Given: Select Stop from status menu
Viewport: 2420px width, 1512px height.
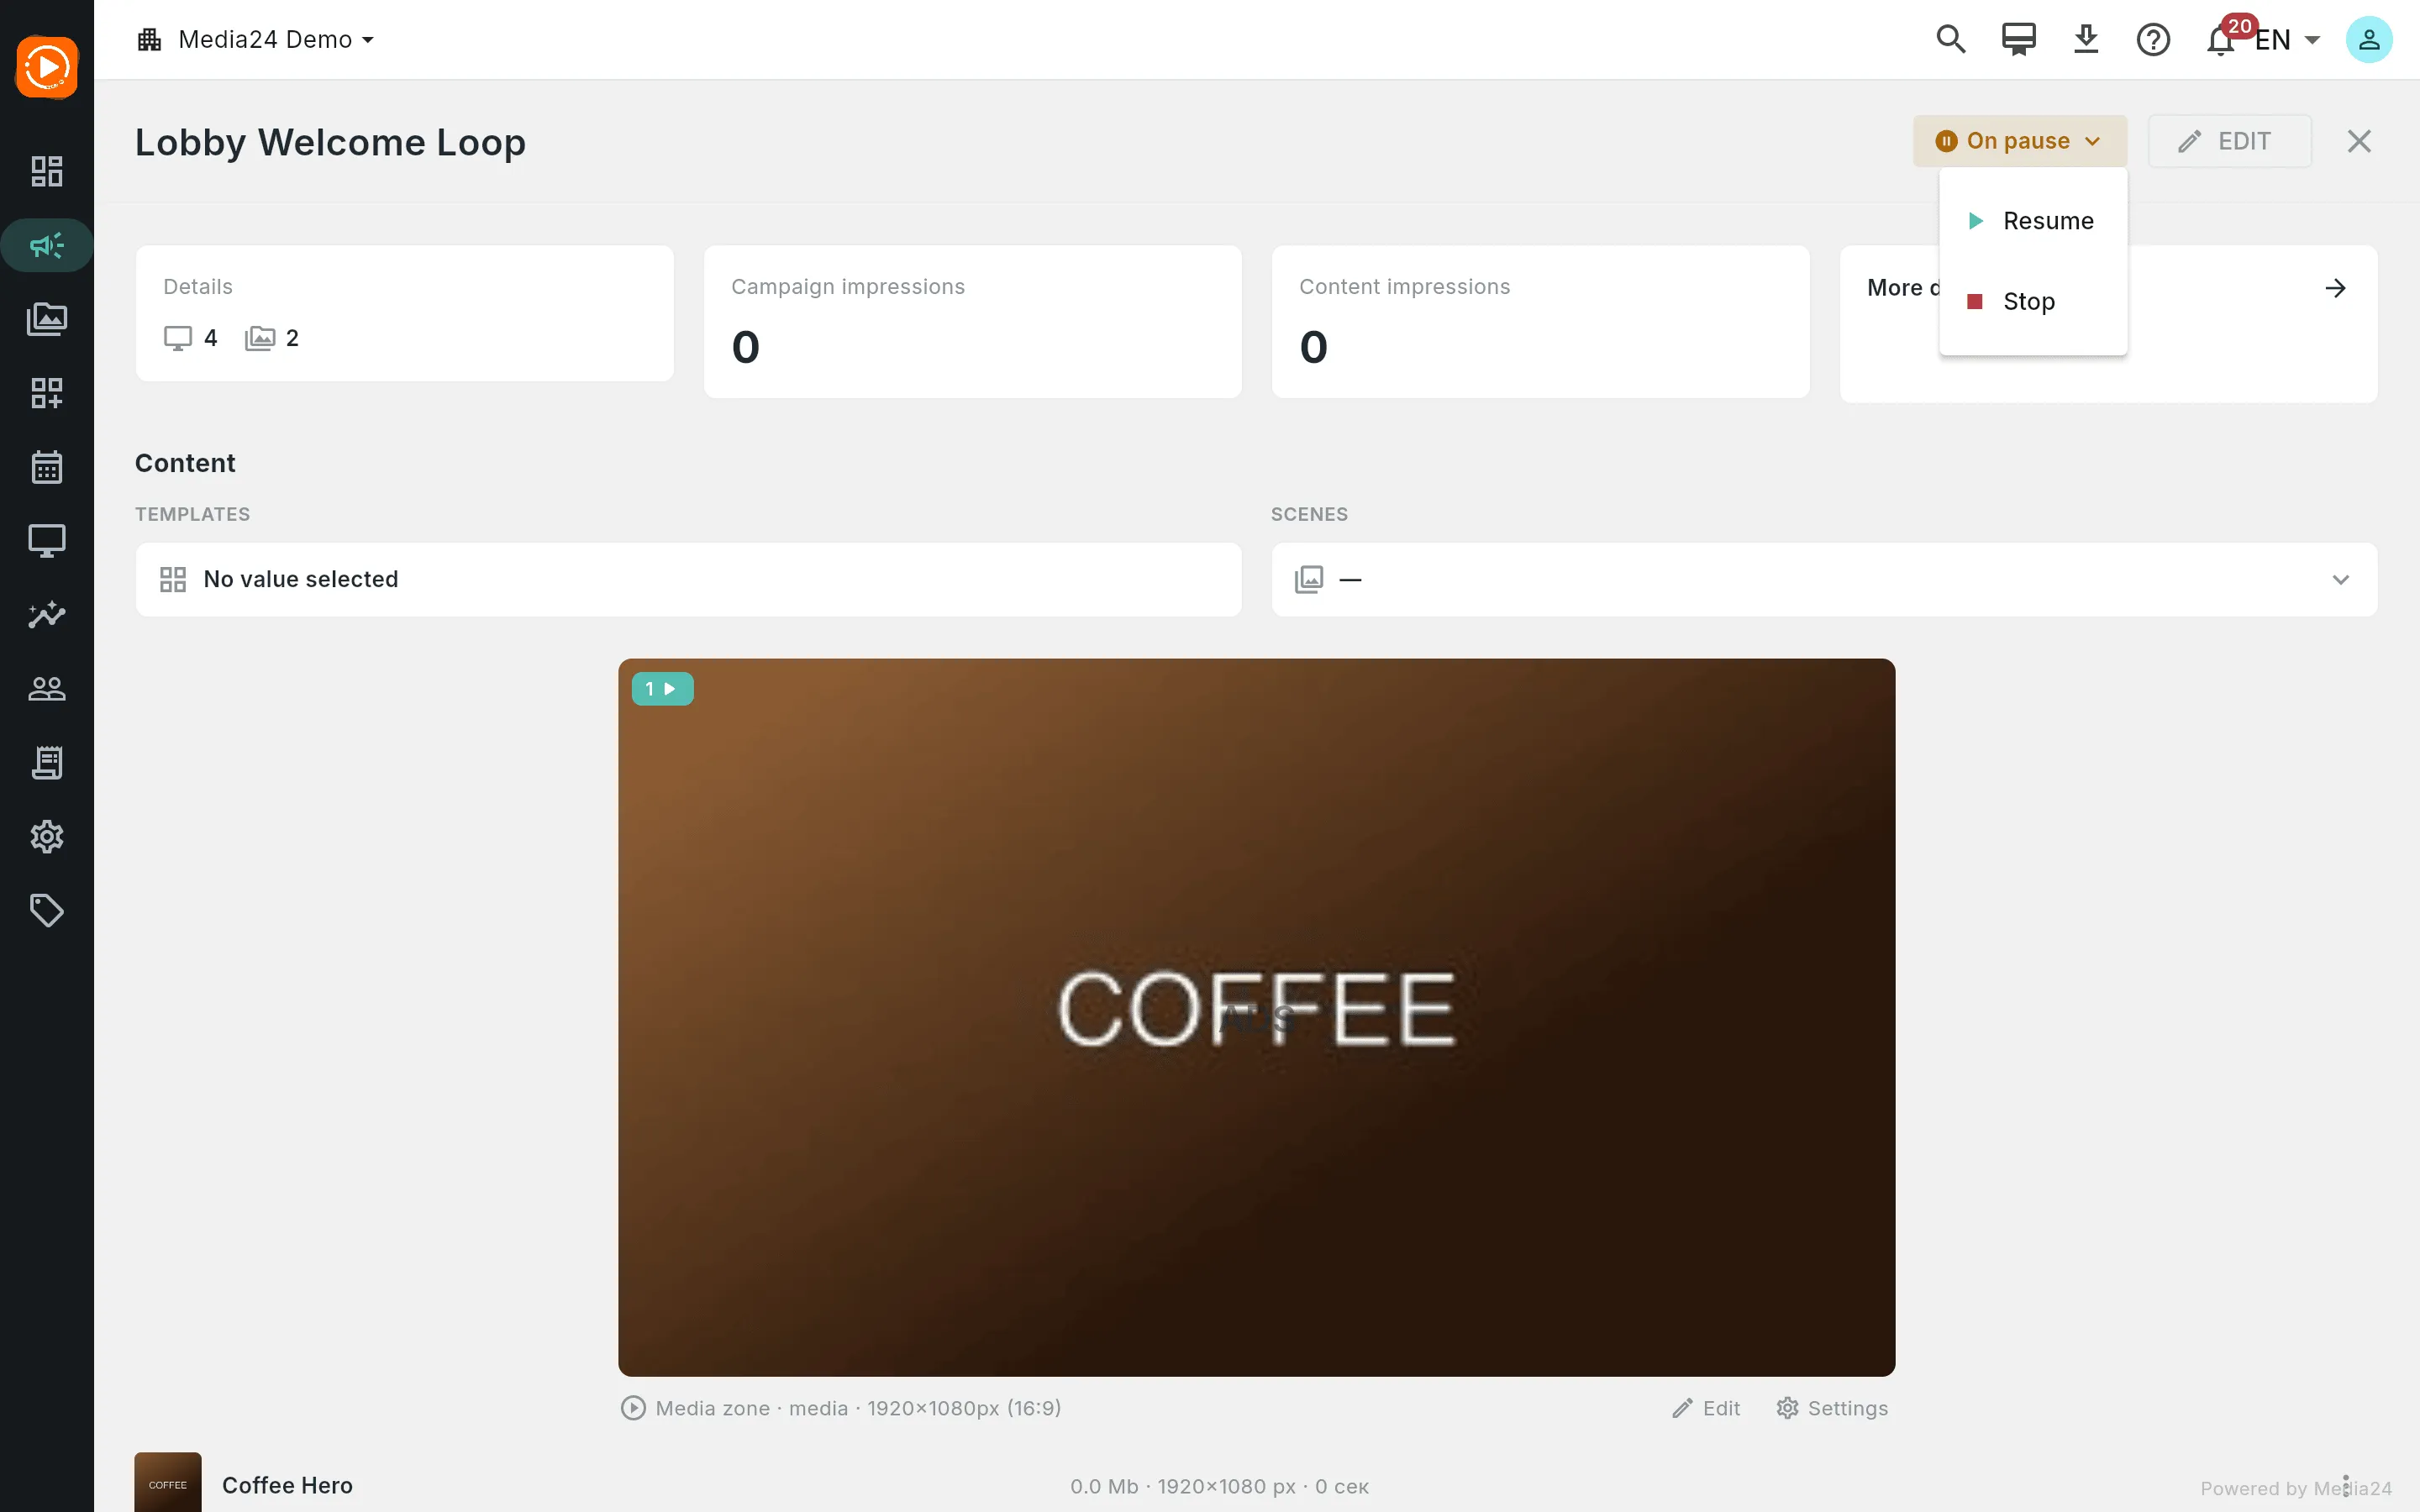Looking at the screenshot, I should (2032, 301).
